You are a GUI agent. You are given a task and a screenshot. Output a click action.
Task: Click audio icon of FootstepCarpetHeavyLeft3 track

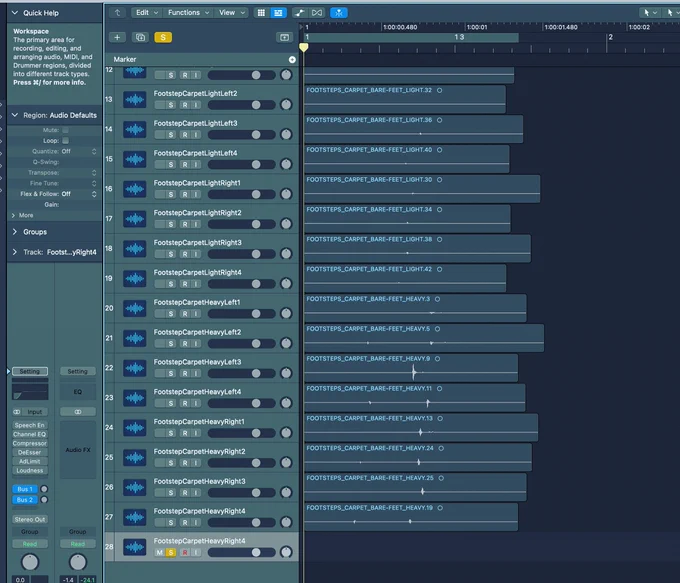134,368
